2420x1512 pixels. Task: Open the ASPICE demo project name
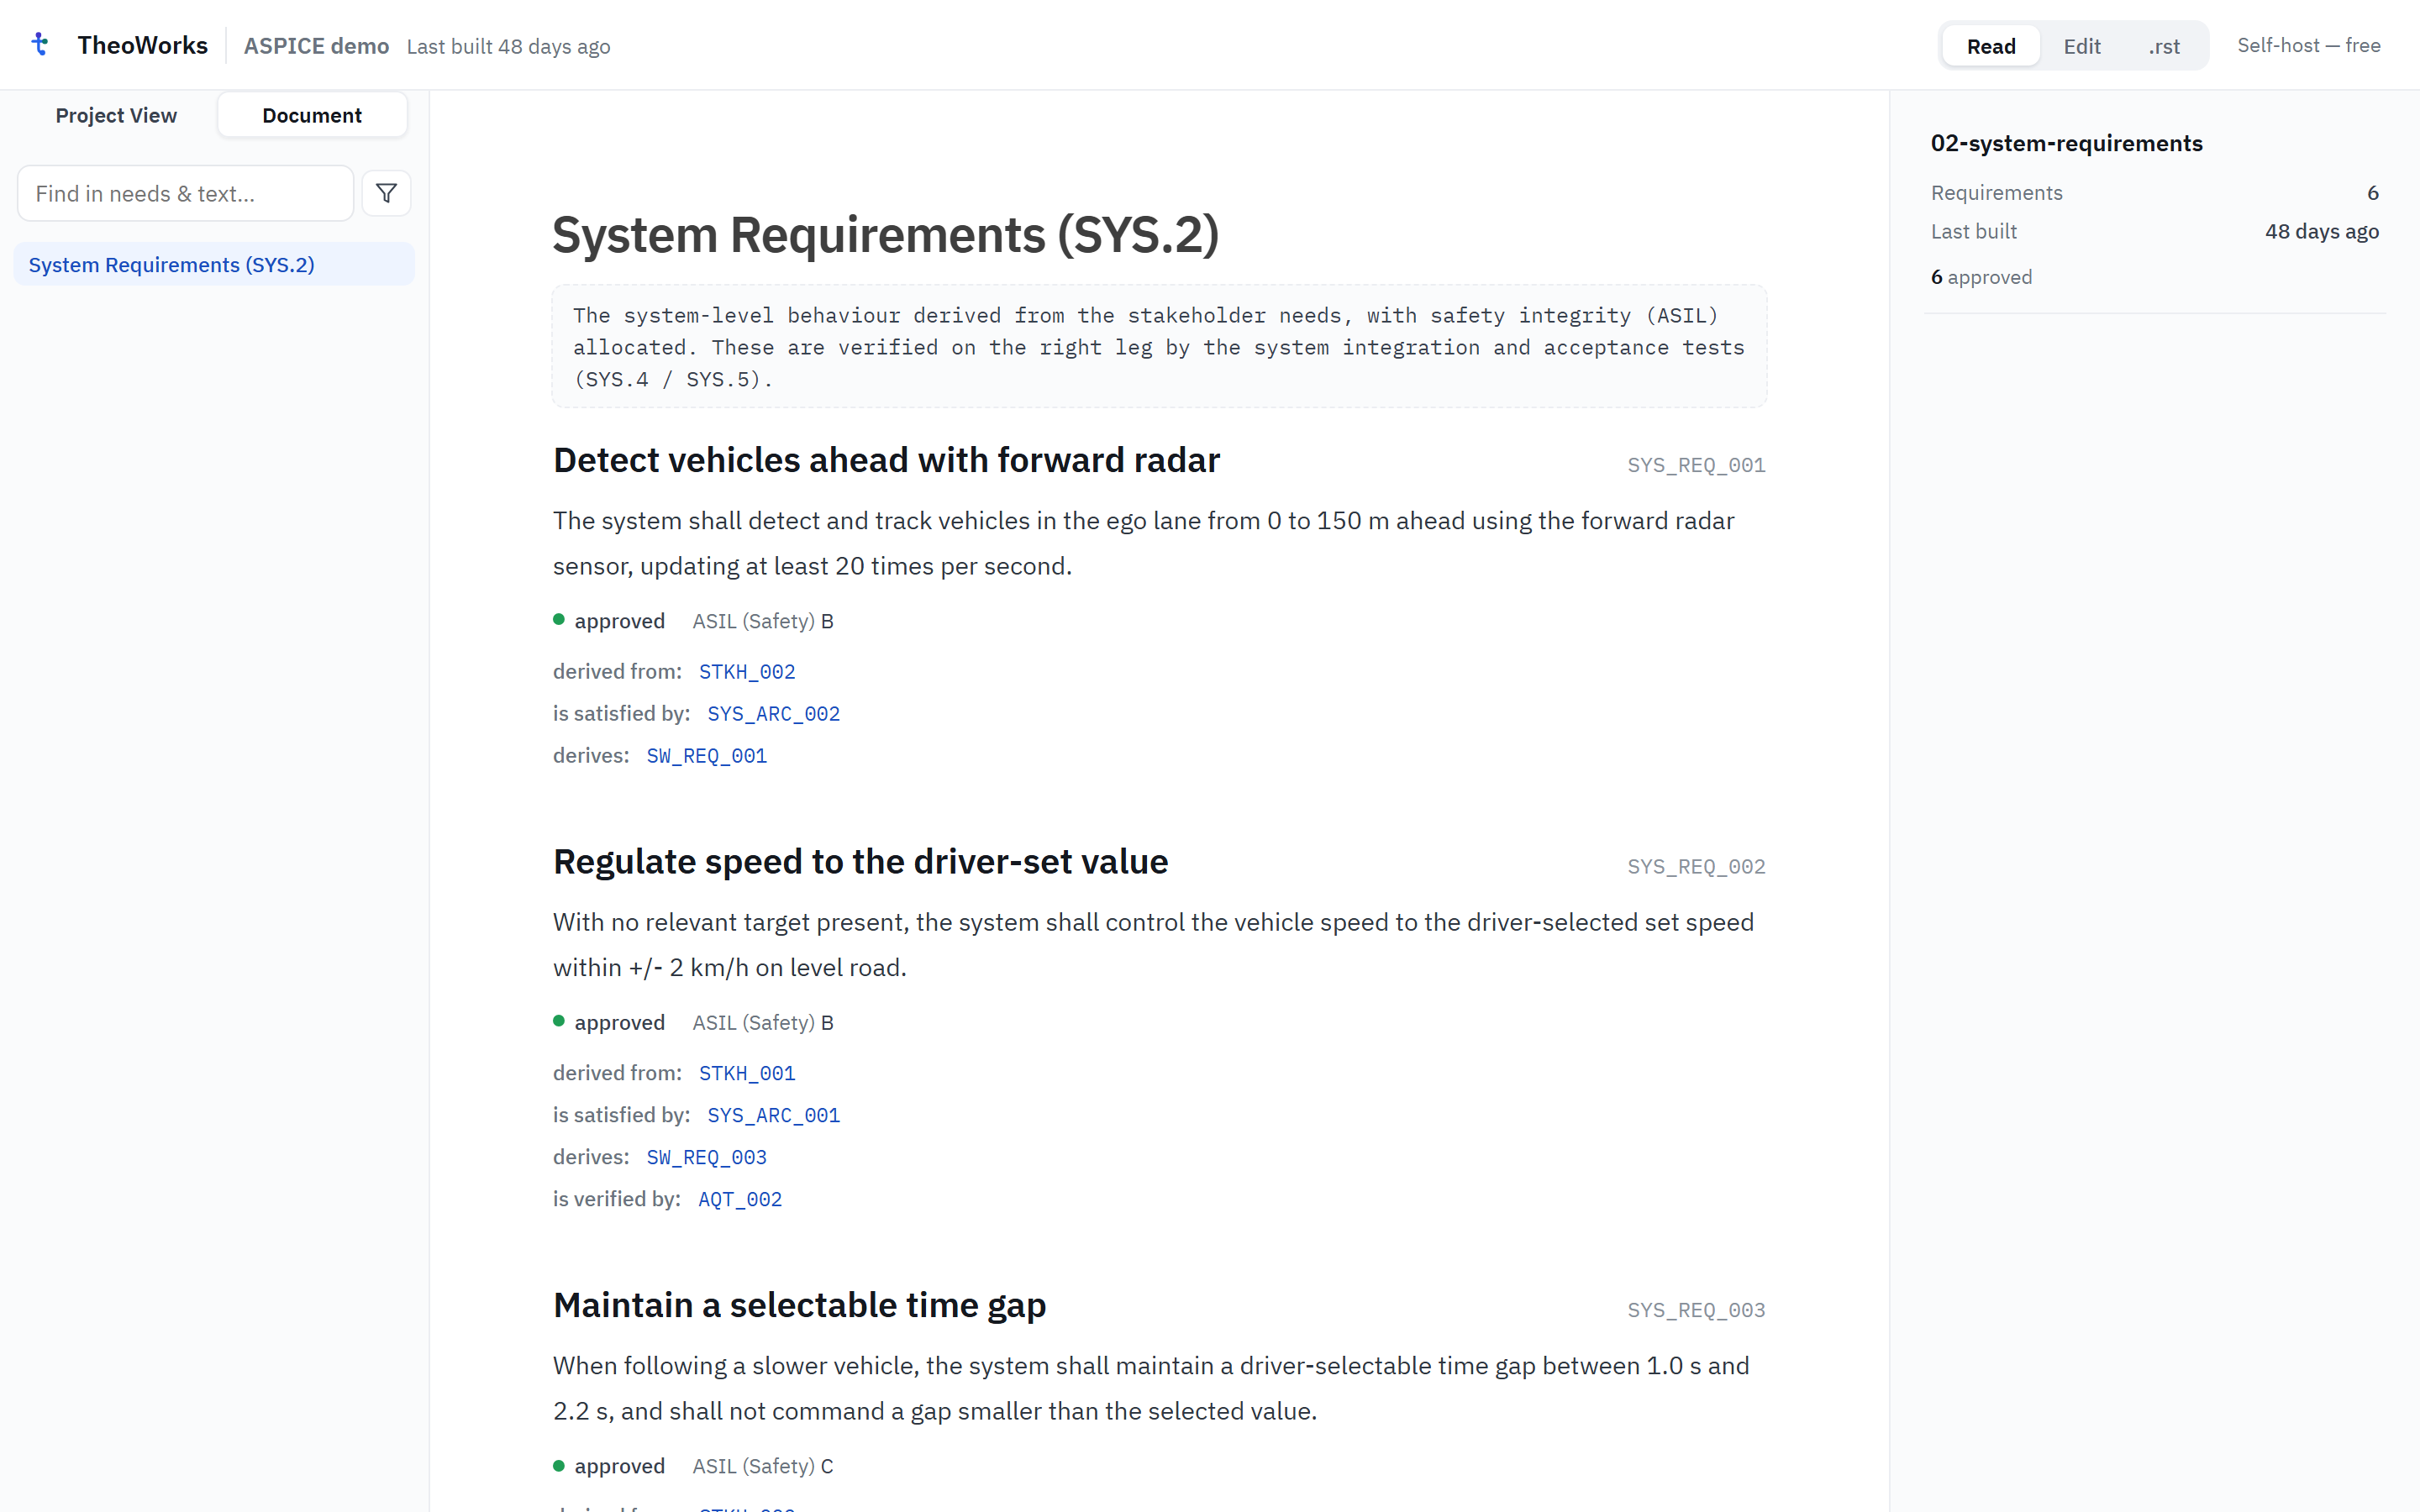tap(316, 46)
